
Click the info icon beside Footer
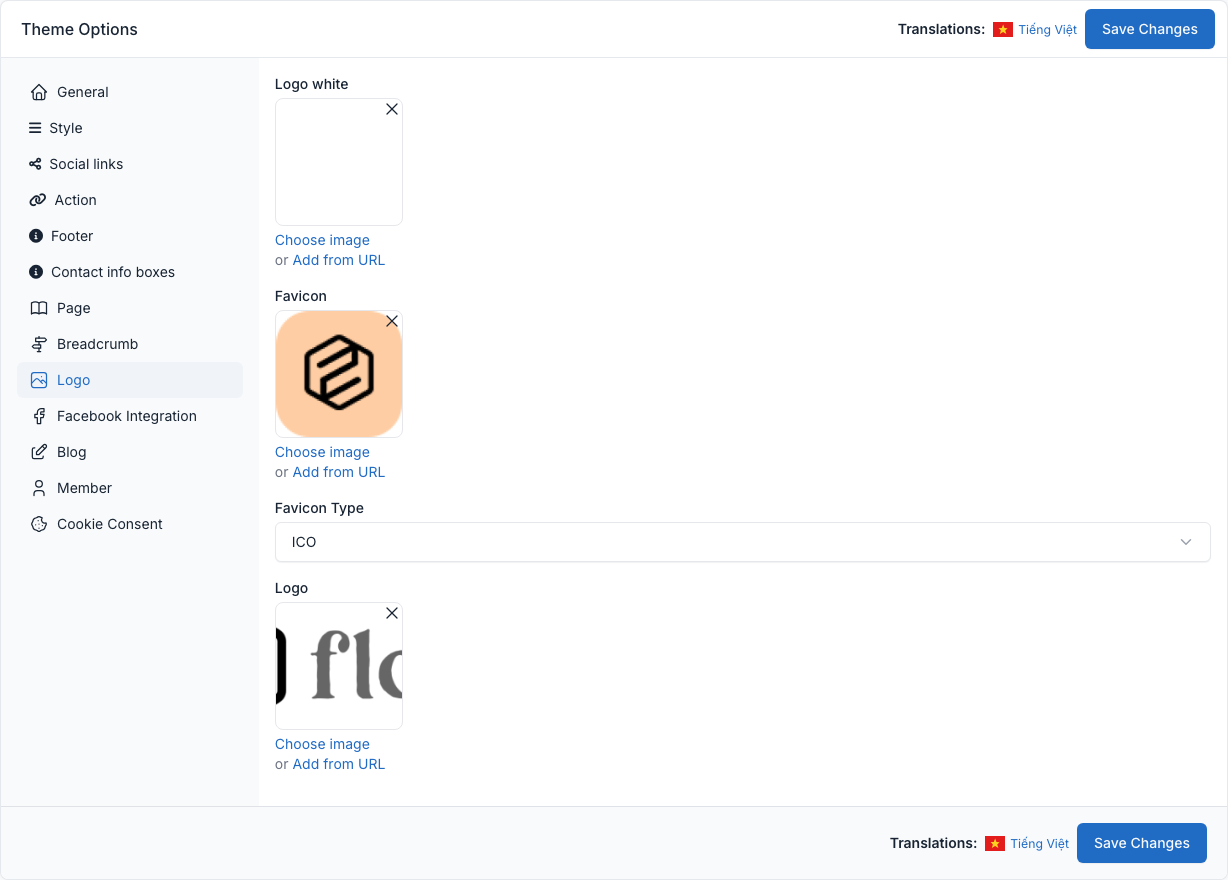36,236
